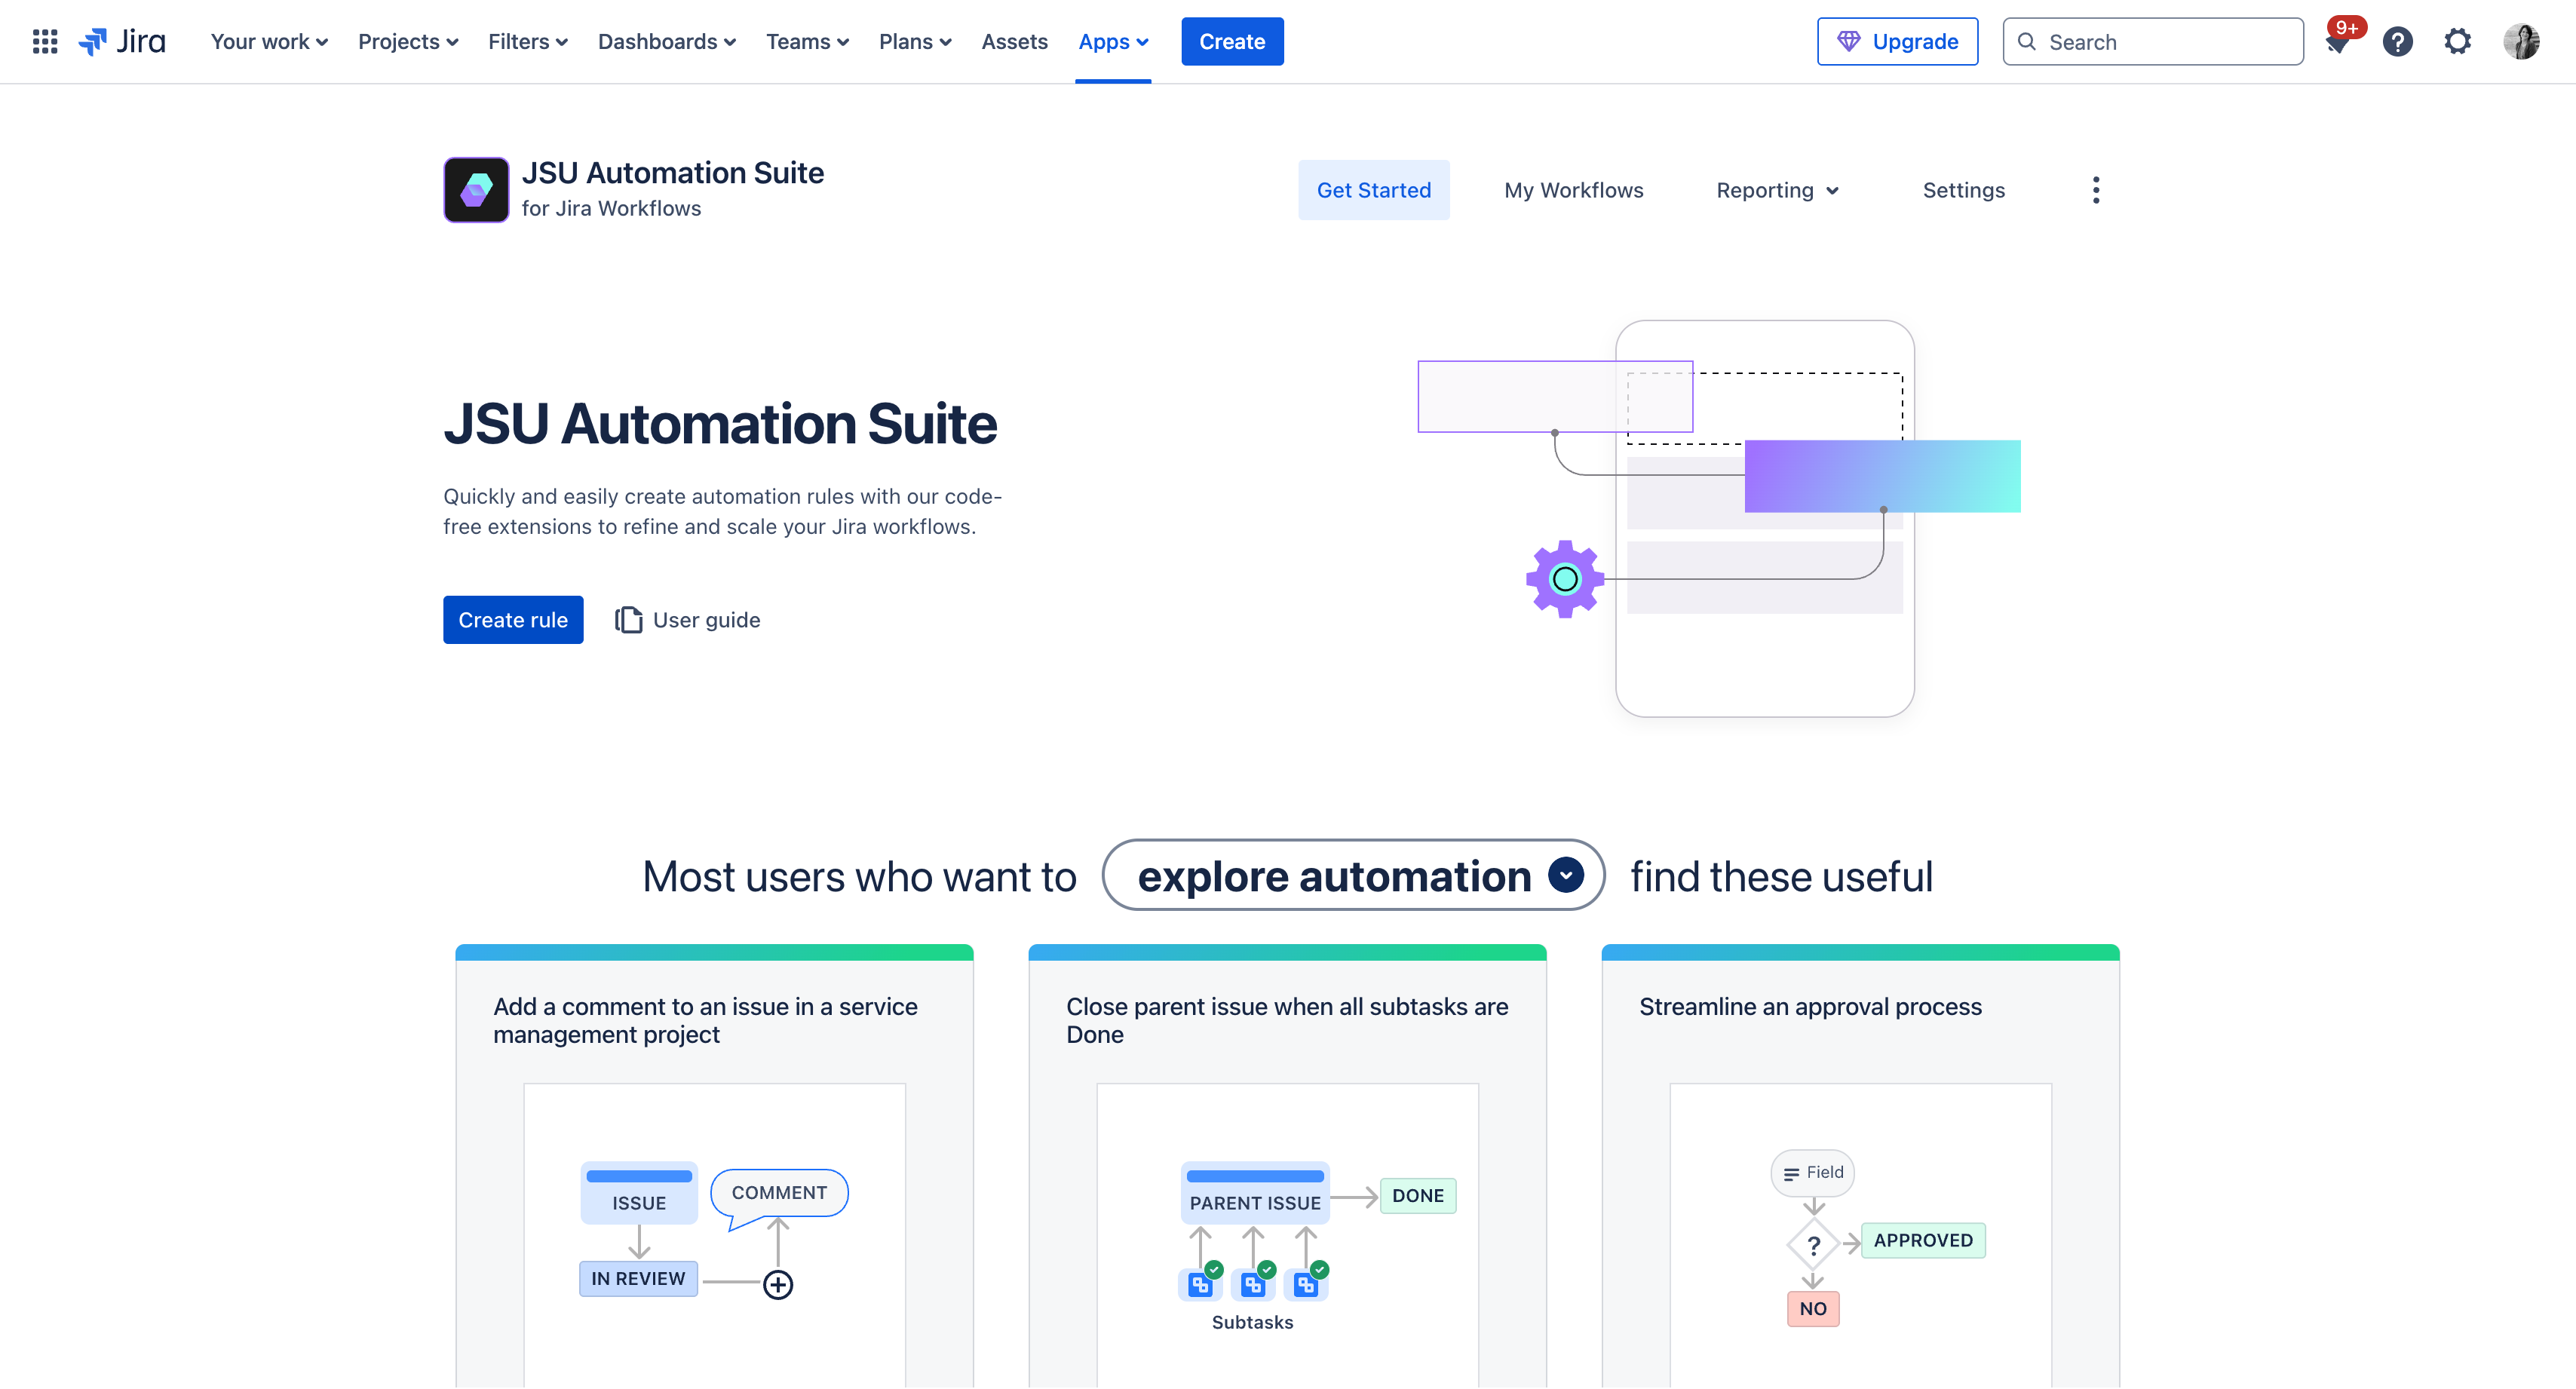Click the blue Create button

(1232, 41)
